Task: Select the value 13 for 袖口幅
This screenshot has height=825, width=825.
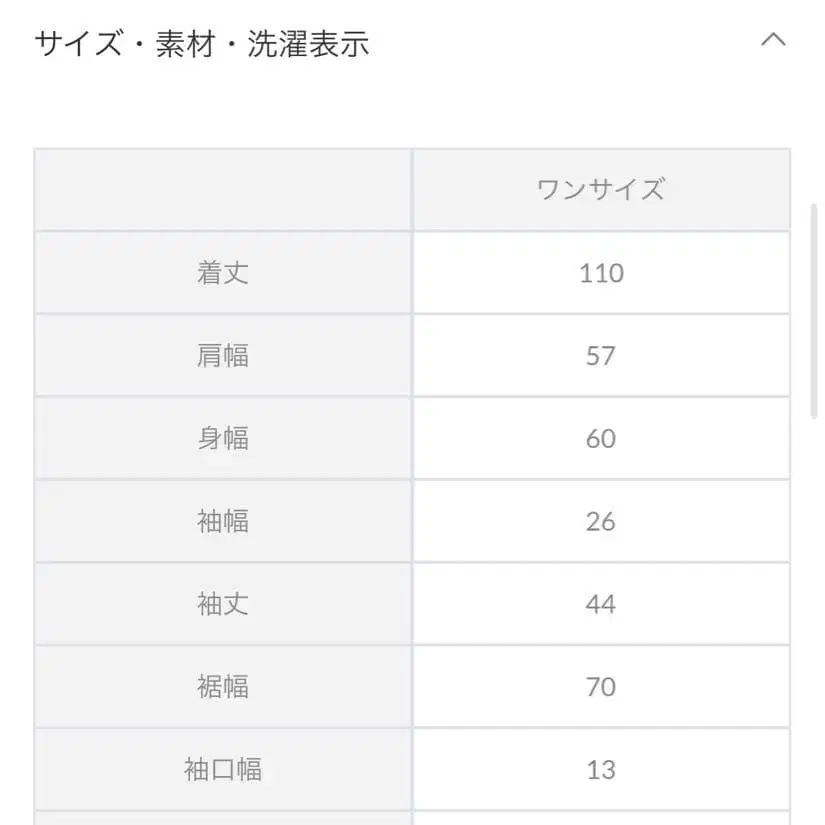Action: pyautogui.click(x=600, y=769)
